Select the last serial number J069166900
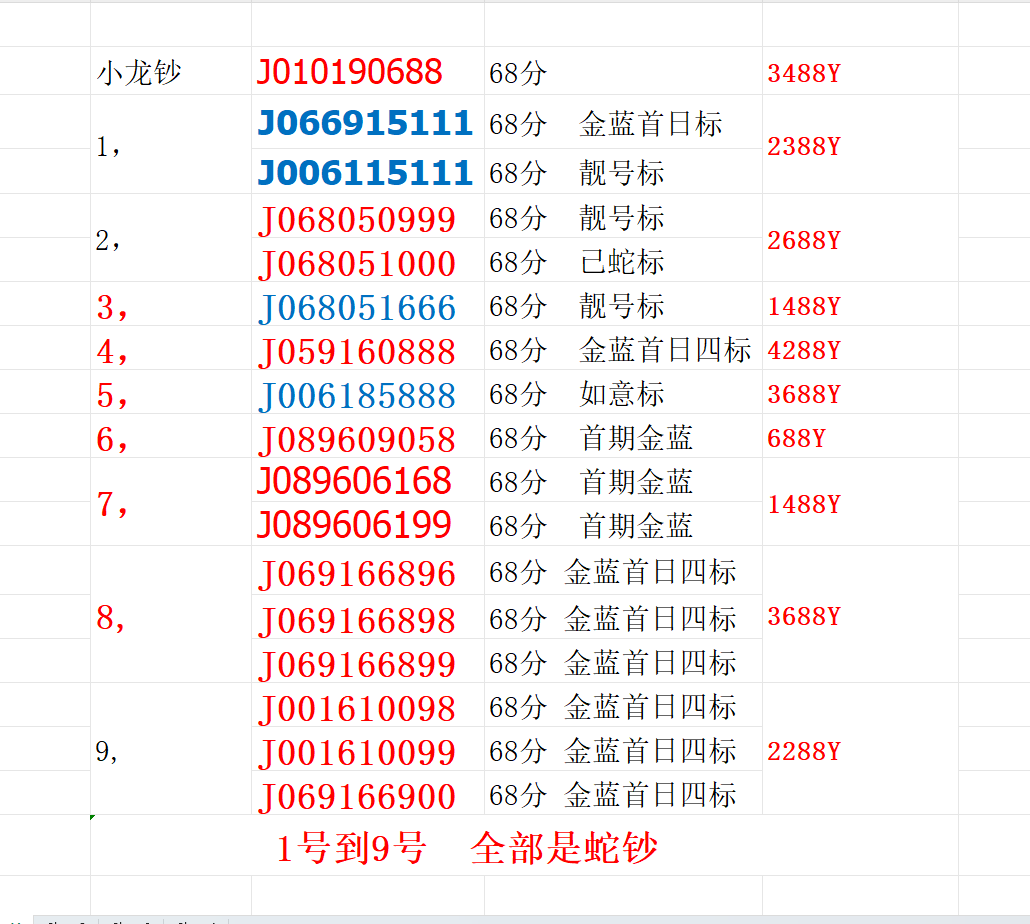Viewport: 1030px width, 924px height. [x=357, y=797]
